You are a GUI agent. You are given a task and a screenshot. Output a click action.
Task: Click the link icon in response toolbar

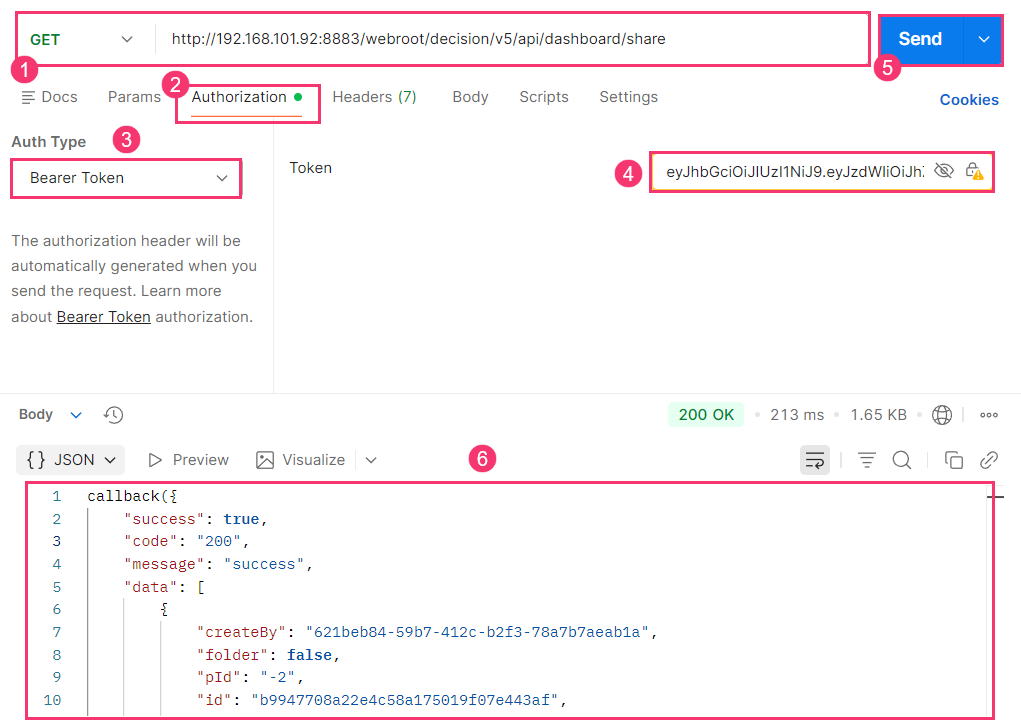pos(989,460)
